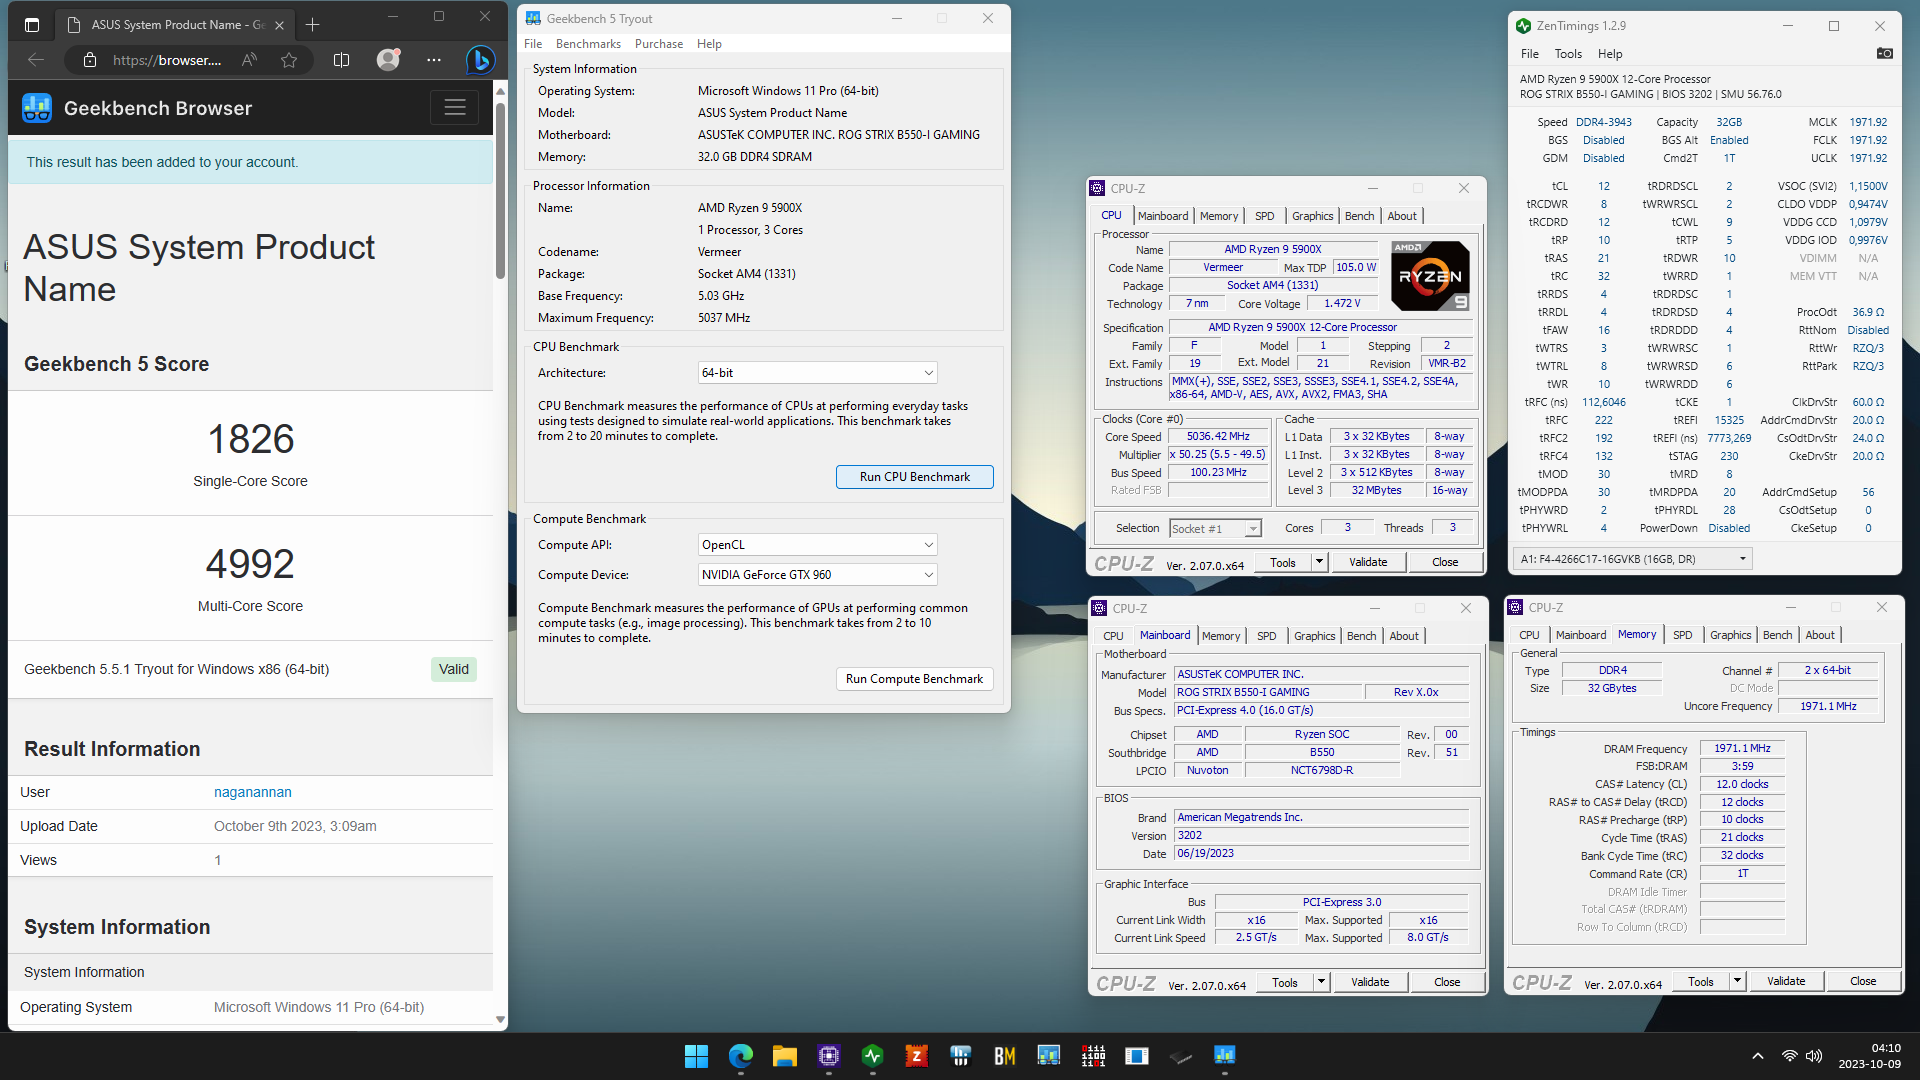Click the ZenTimings green taskbar icon
The width and height of the screenshot is (1920, 1080).
(872, 1056)
